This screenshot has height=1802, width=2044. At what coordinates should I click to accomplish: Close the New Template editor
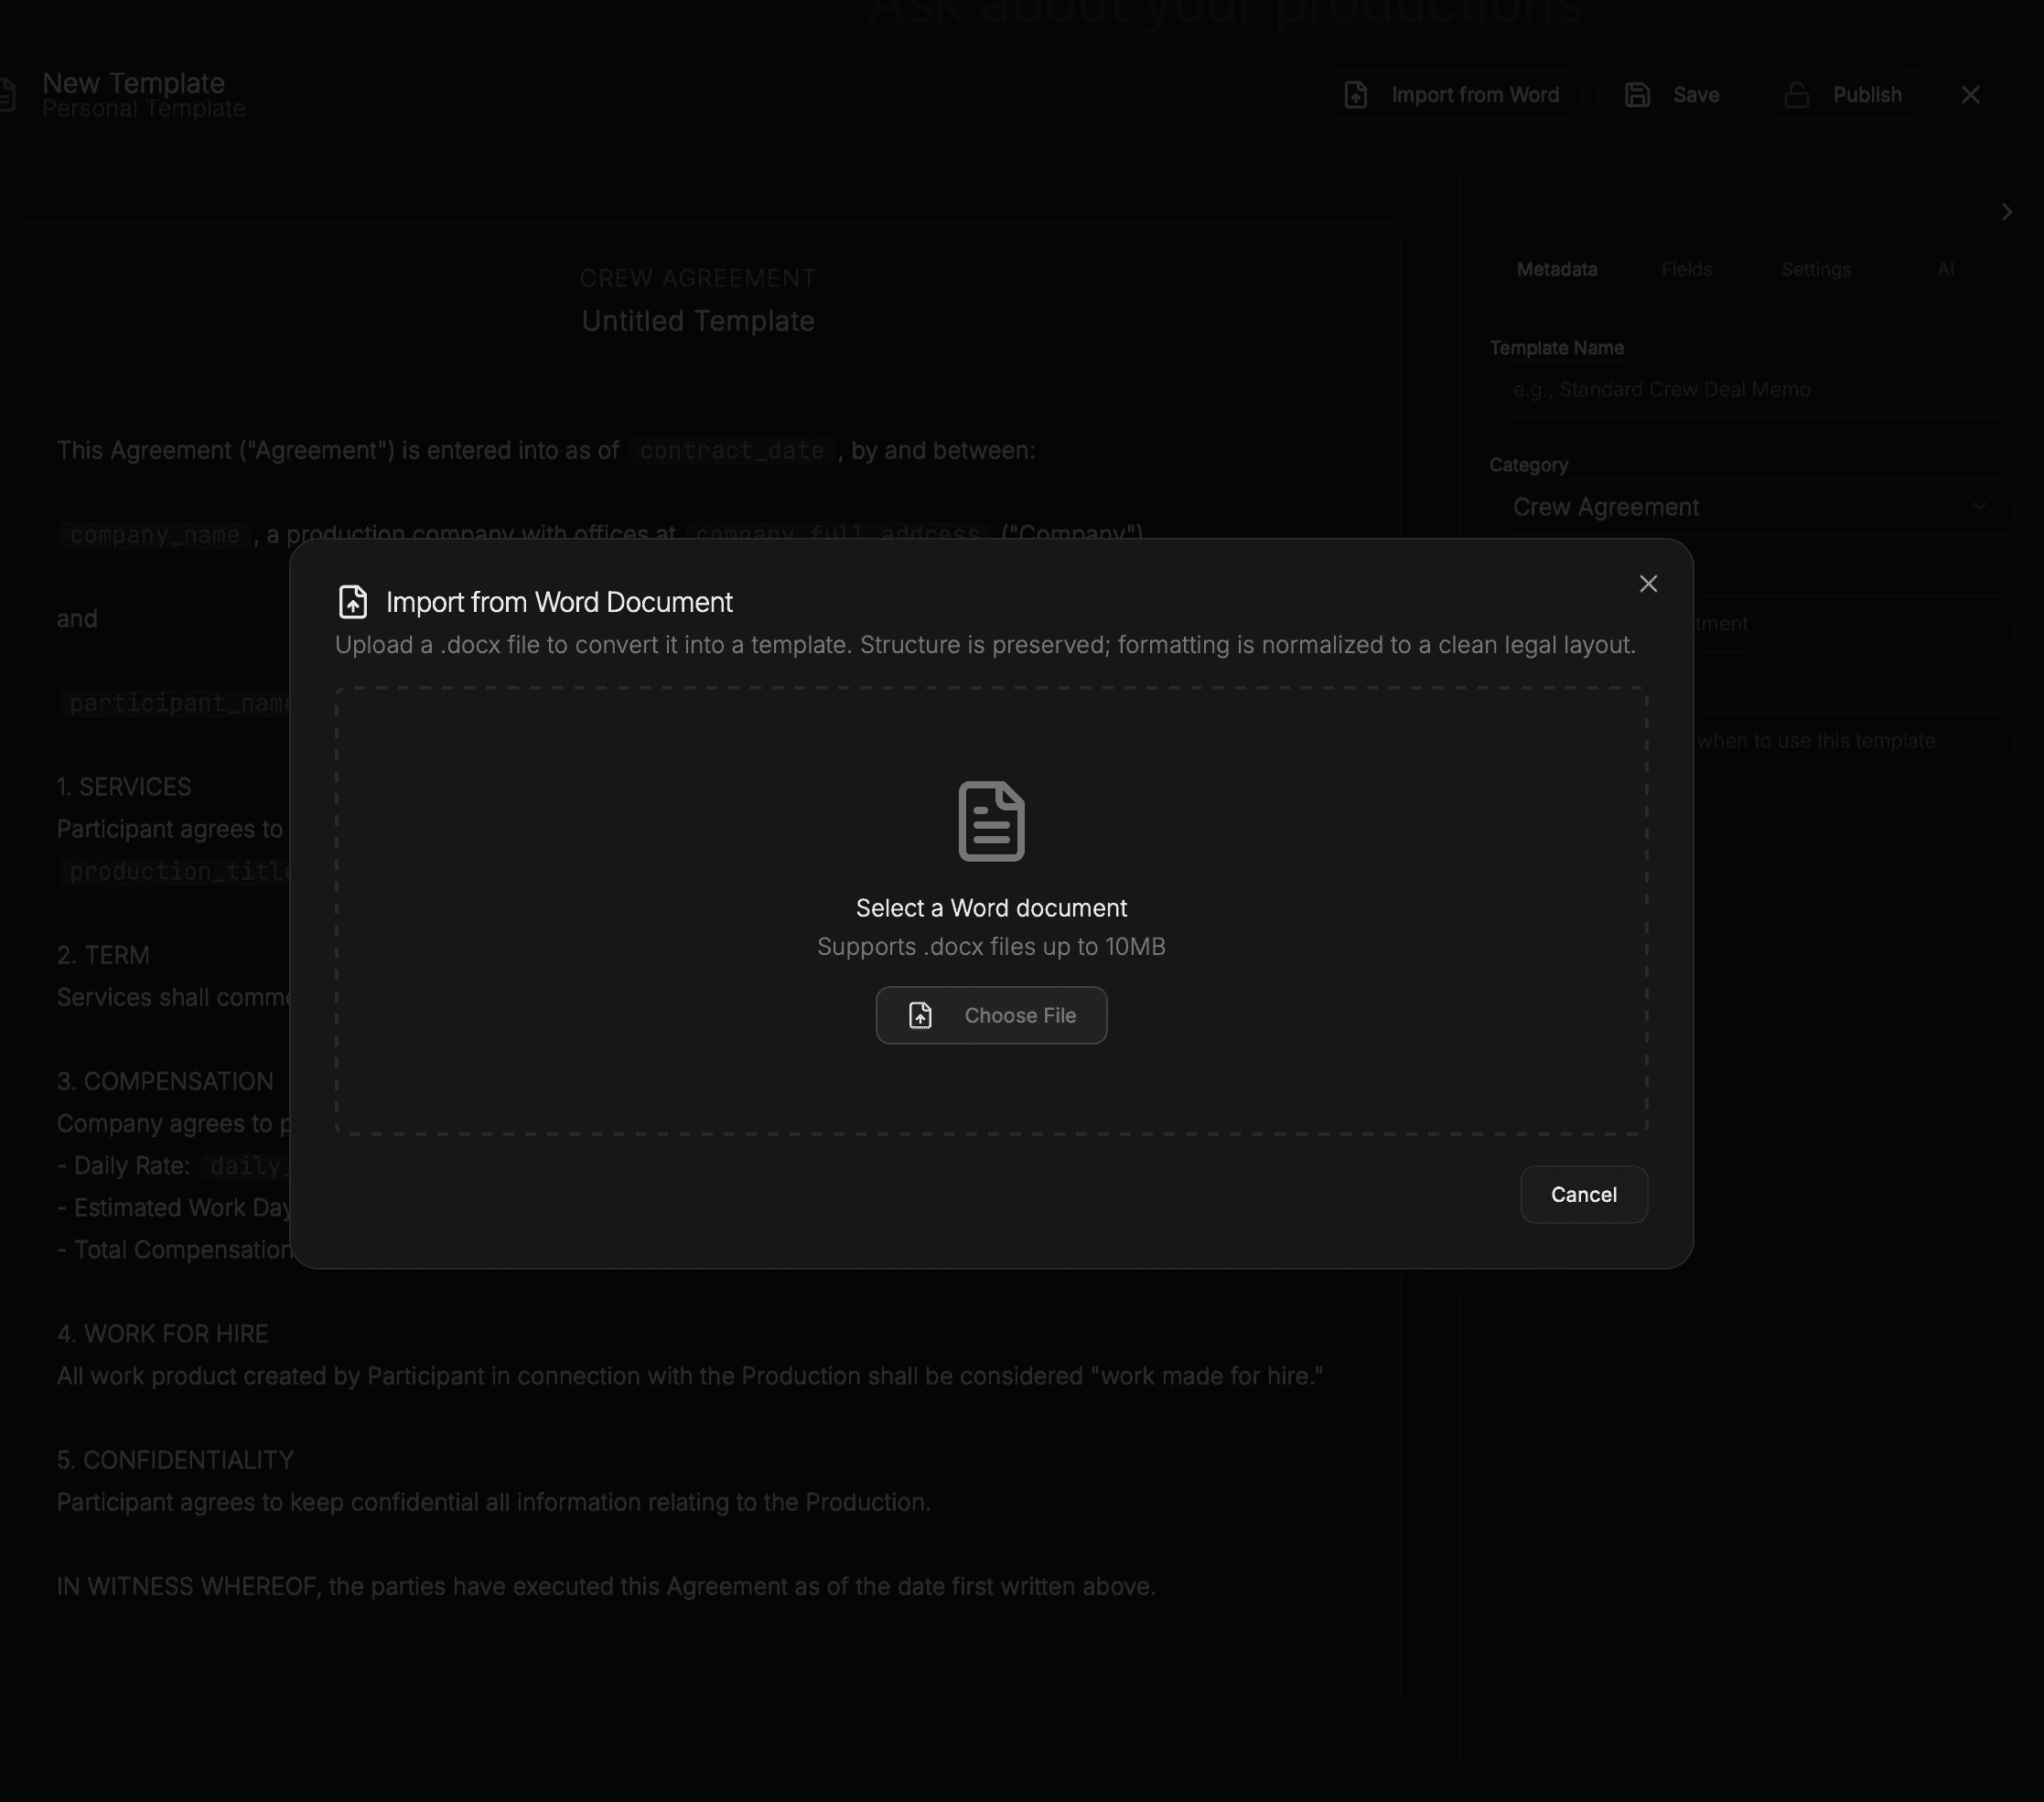pos(1970,95)
